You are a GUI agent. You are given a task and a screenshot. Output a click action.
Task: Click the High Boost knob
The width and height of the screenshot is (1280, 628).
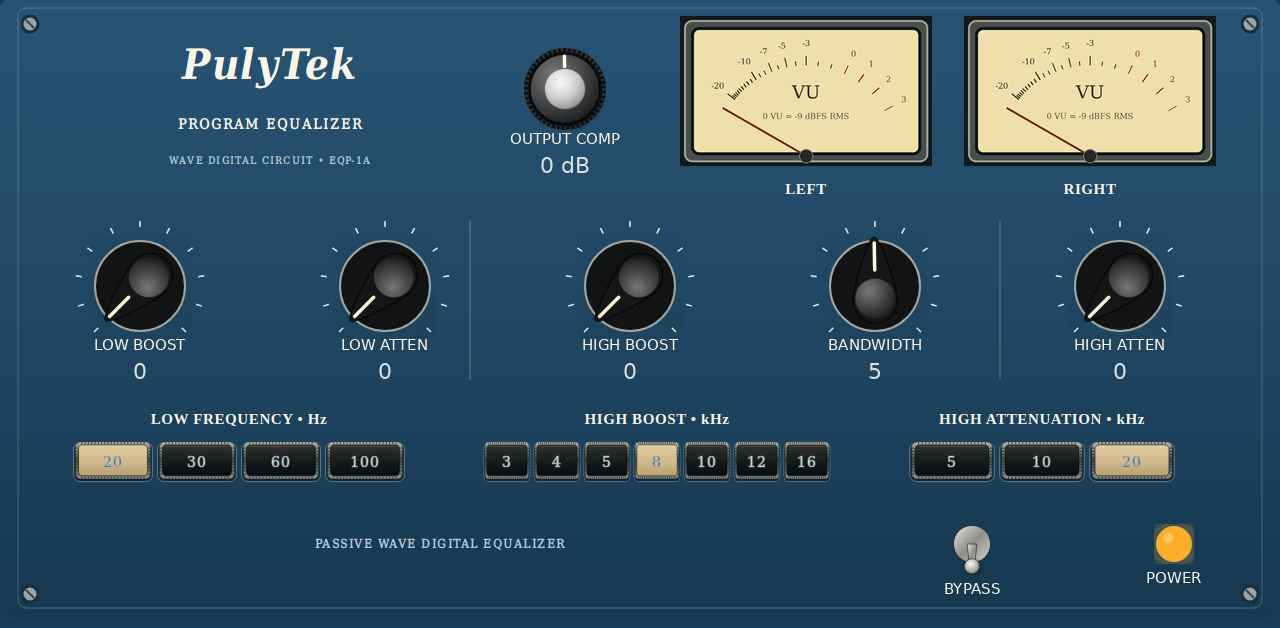tap(630, 286)
